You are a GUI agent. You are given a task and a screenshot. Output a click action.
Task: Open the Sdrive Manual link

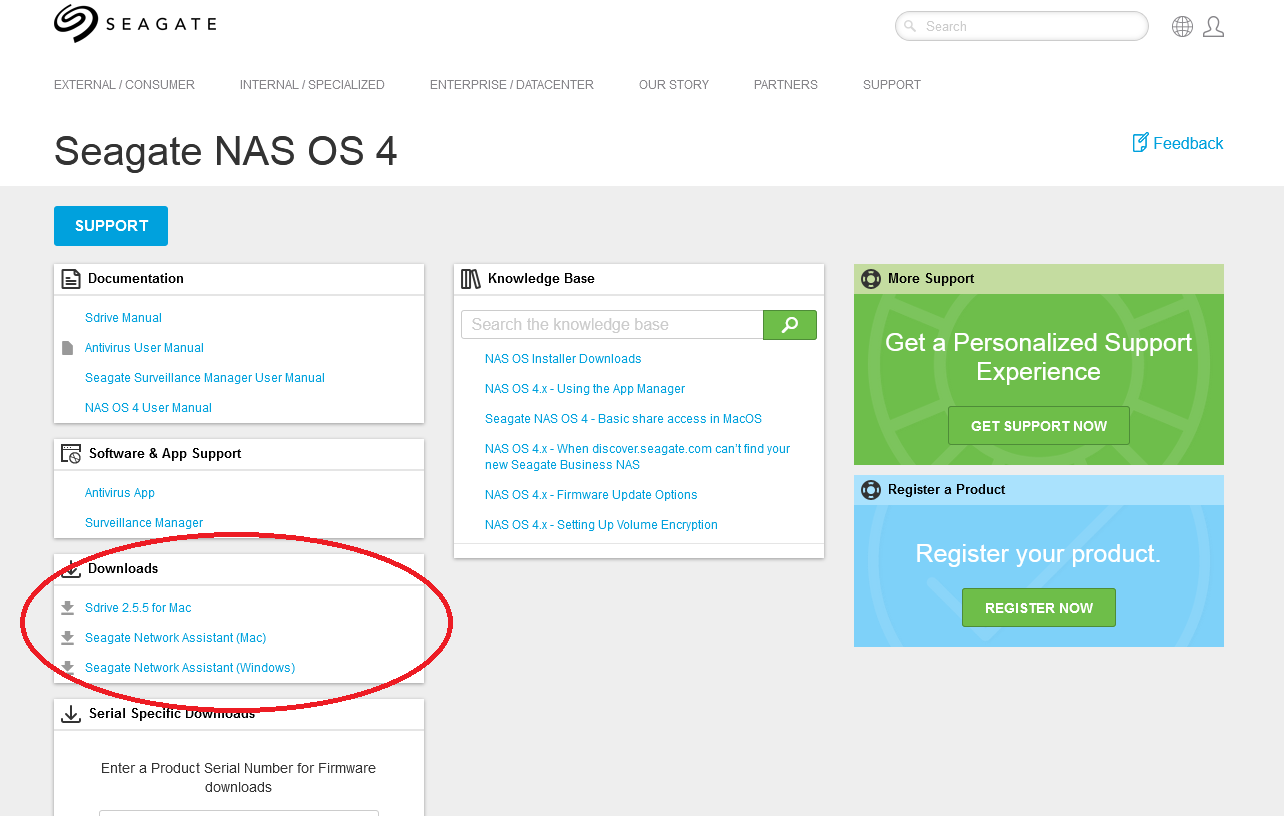[123, 318]
